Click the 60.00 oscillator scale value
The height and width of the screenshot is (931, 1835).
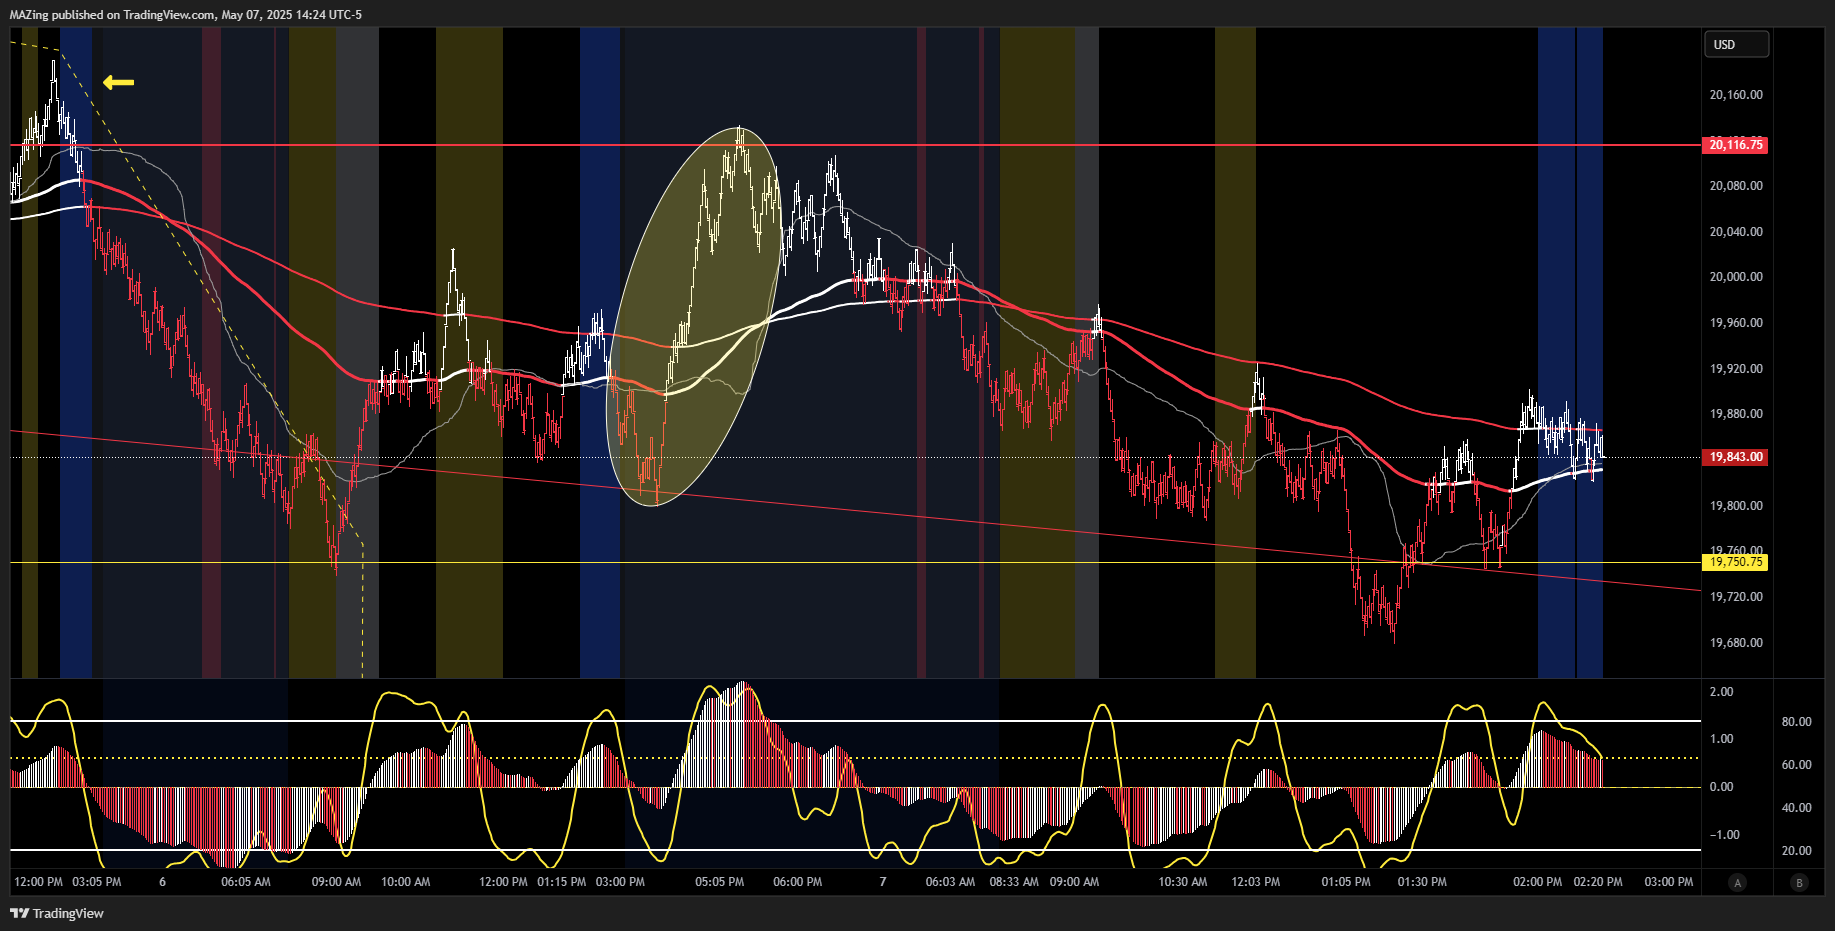click(1797, 765)
